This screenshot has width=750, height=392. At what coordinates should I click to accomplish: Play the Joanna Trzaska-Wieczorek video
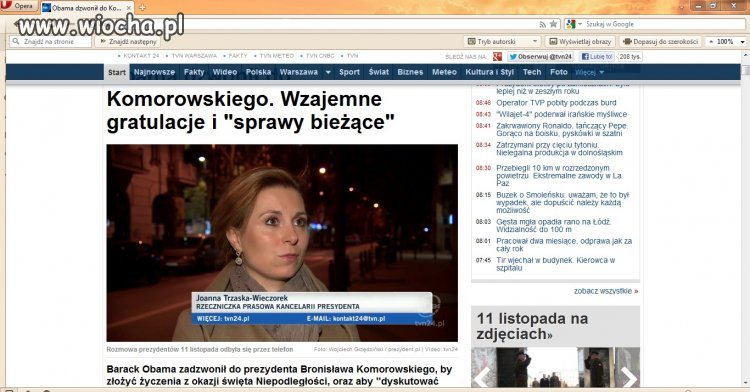[282, 243]
